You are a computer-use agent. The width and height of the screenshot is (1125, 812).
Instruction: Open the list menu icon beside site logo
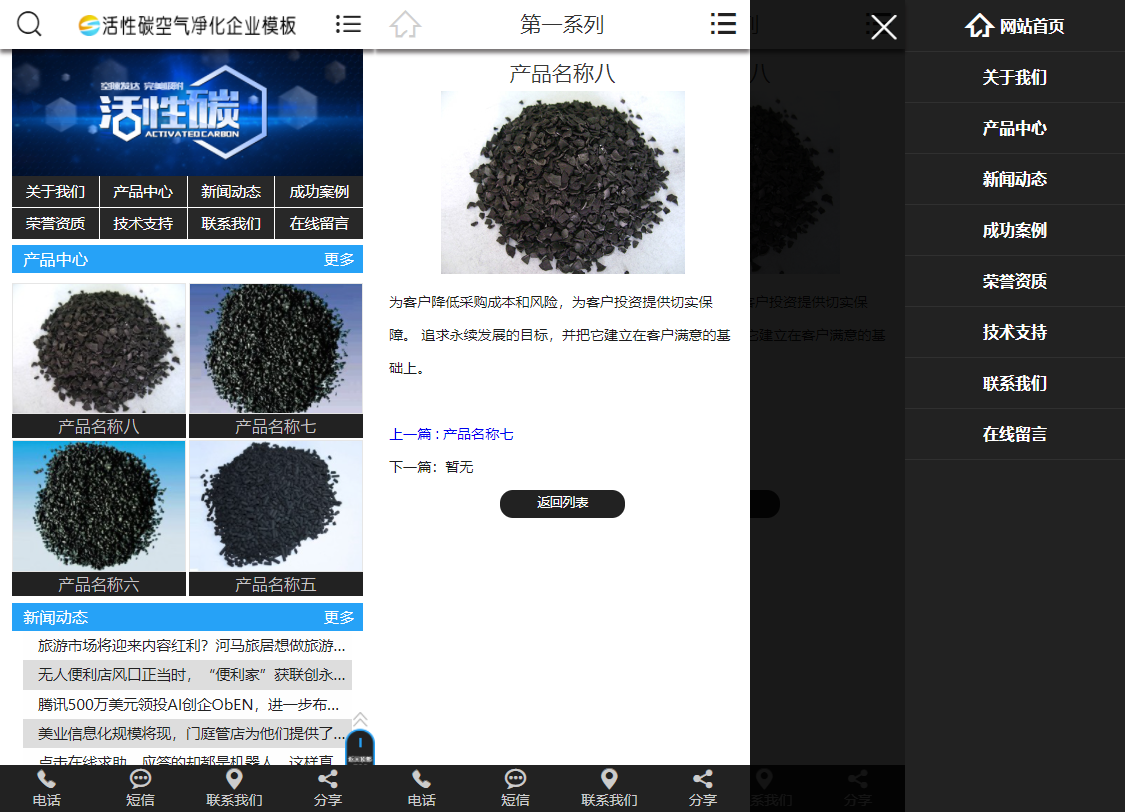click(348, 24)
